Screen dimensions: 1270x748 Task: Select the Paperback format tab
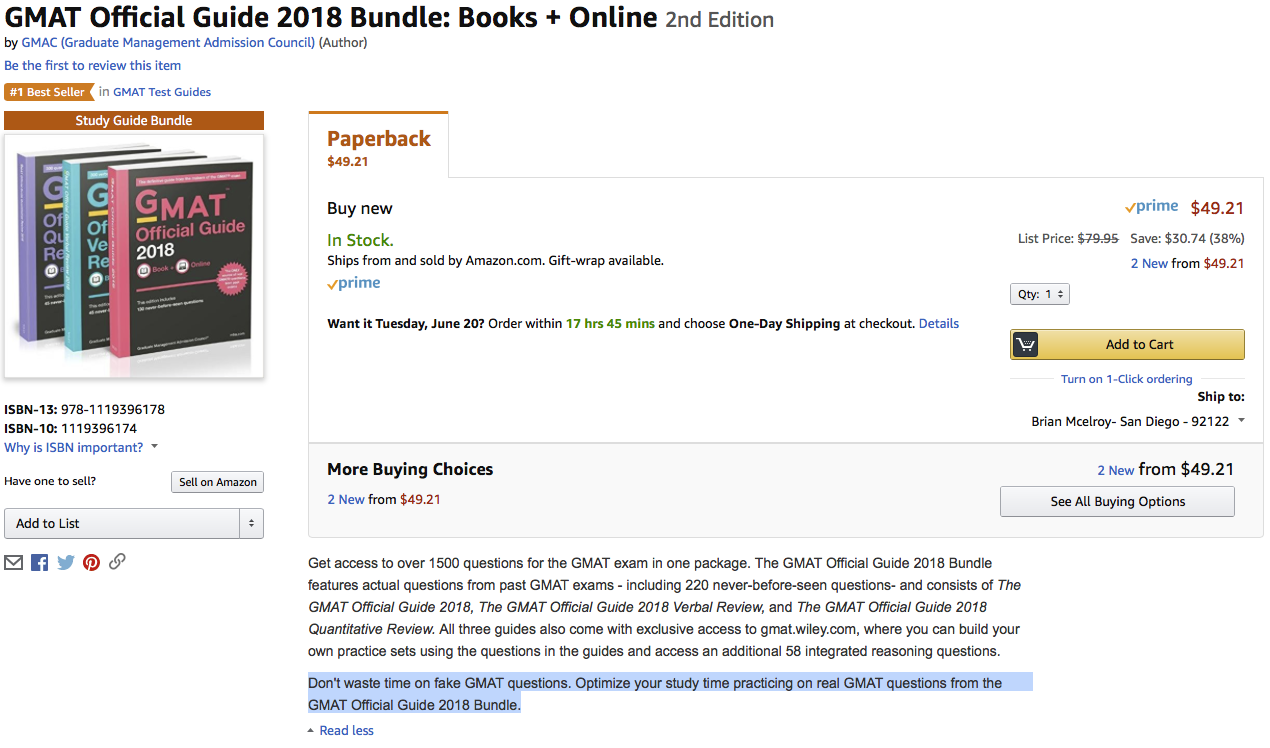[379, 146]
